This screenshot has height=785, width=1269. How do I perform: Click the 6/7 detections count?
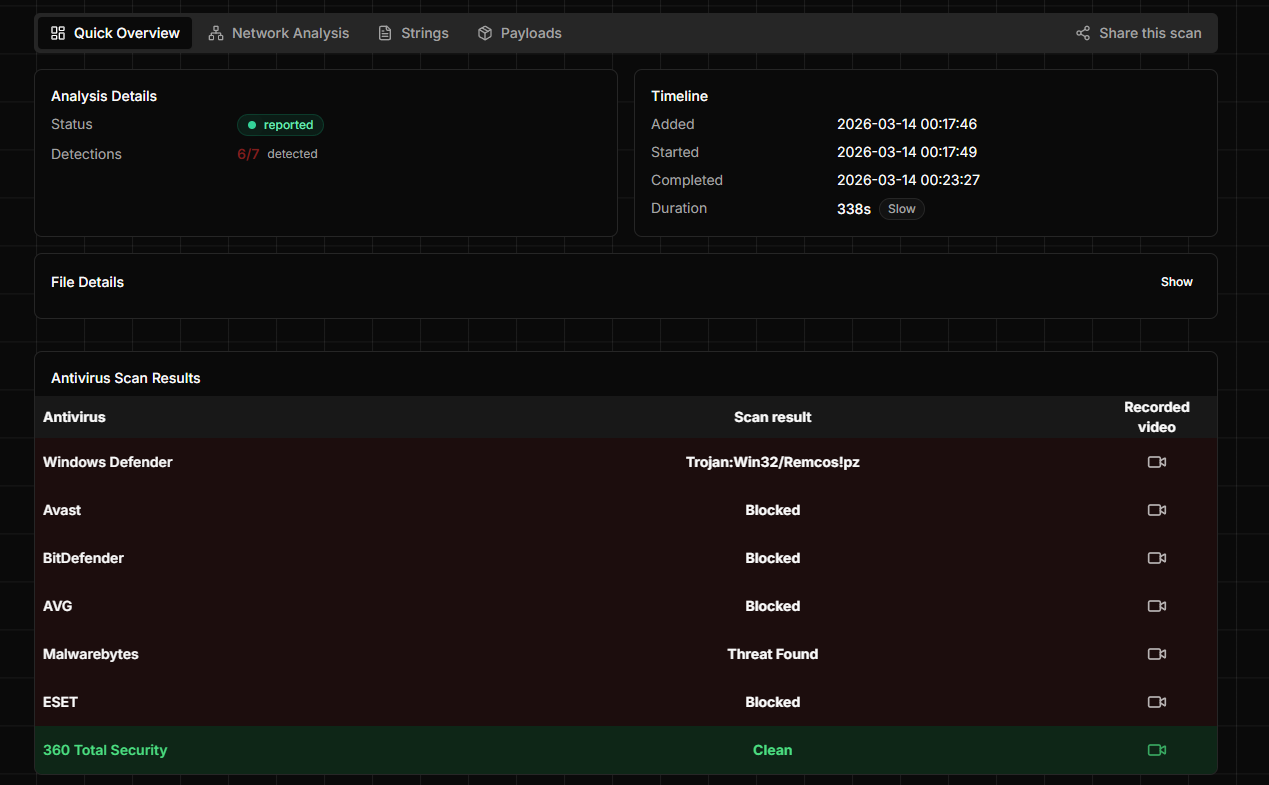pyautogui.click(x=248, y=154)
